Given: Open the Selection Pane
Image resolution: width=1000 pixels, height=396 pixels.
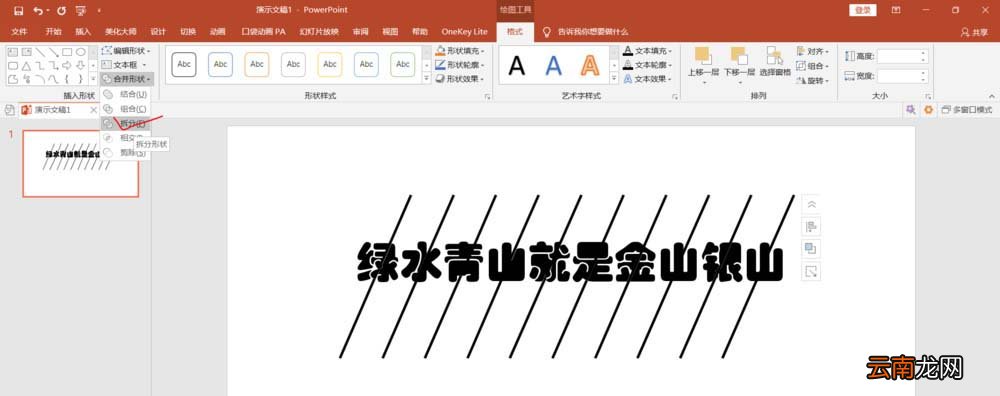Looking at the screenshot, I should click(x=775, y=62).
